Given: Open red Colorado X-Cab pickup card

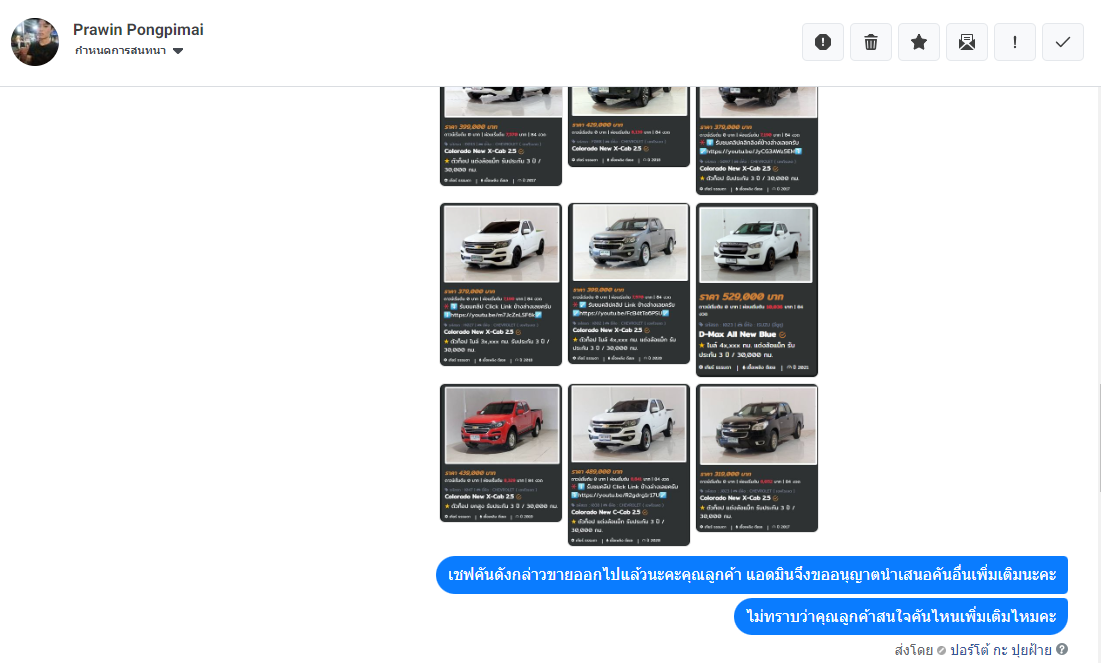Looking at the screenshot, I should tap(501, 453).
